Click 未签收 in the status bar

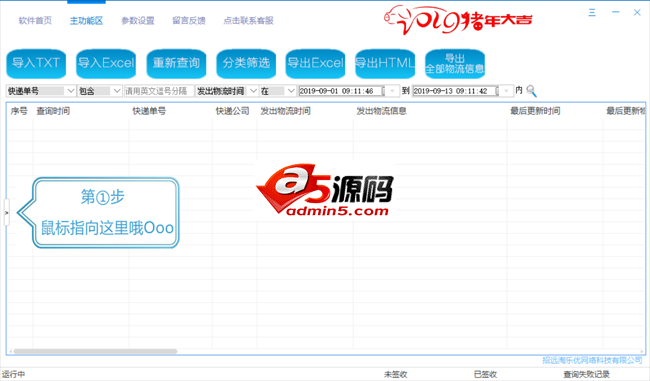tap(395, 374)
